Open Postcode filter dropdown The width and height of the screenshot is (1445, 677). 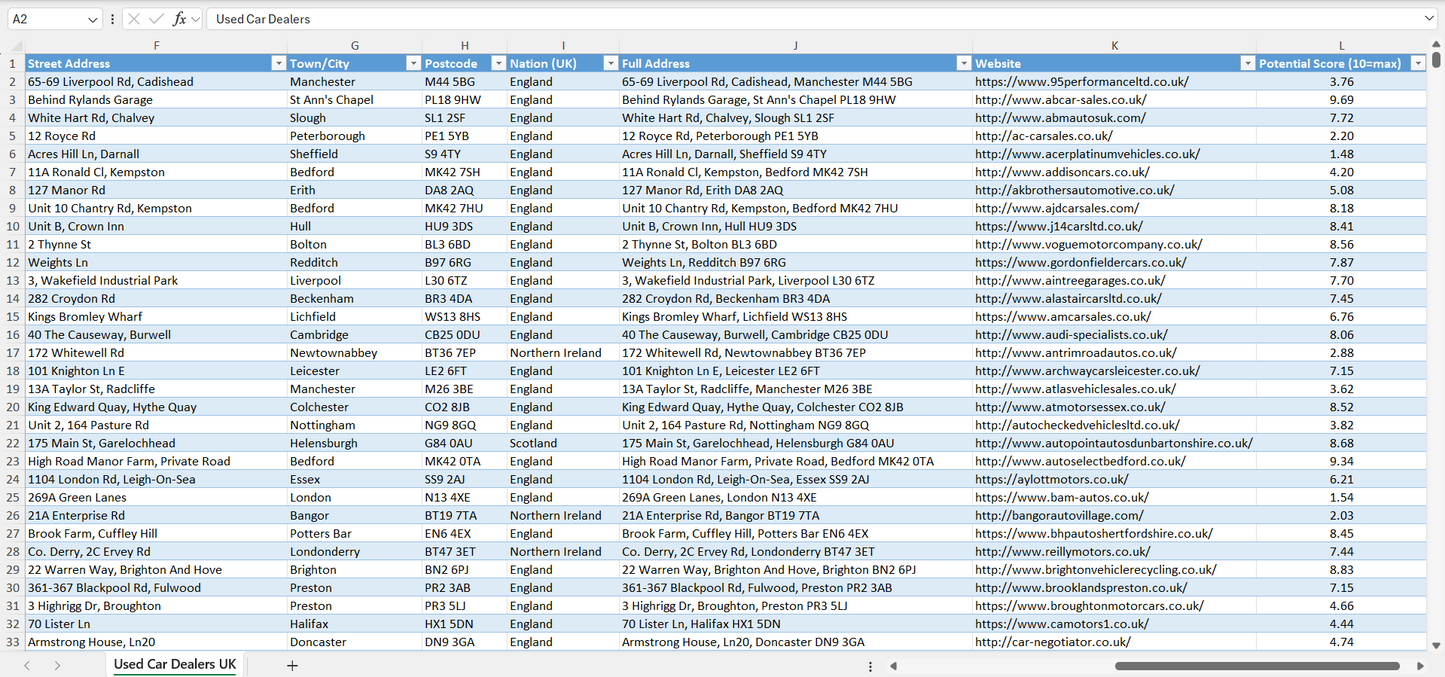pyautogui.click(x=498, y=63)
